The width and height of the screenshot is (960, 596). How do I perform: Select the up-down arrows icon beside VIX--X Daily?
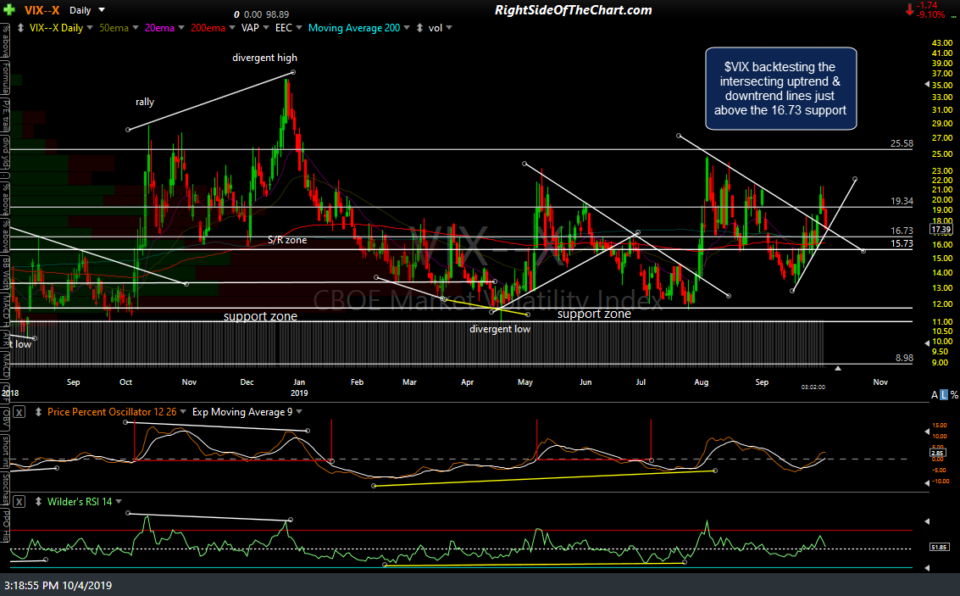(x=19, y=27)
